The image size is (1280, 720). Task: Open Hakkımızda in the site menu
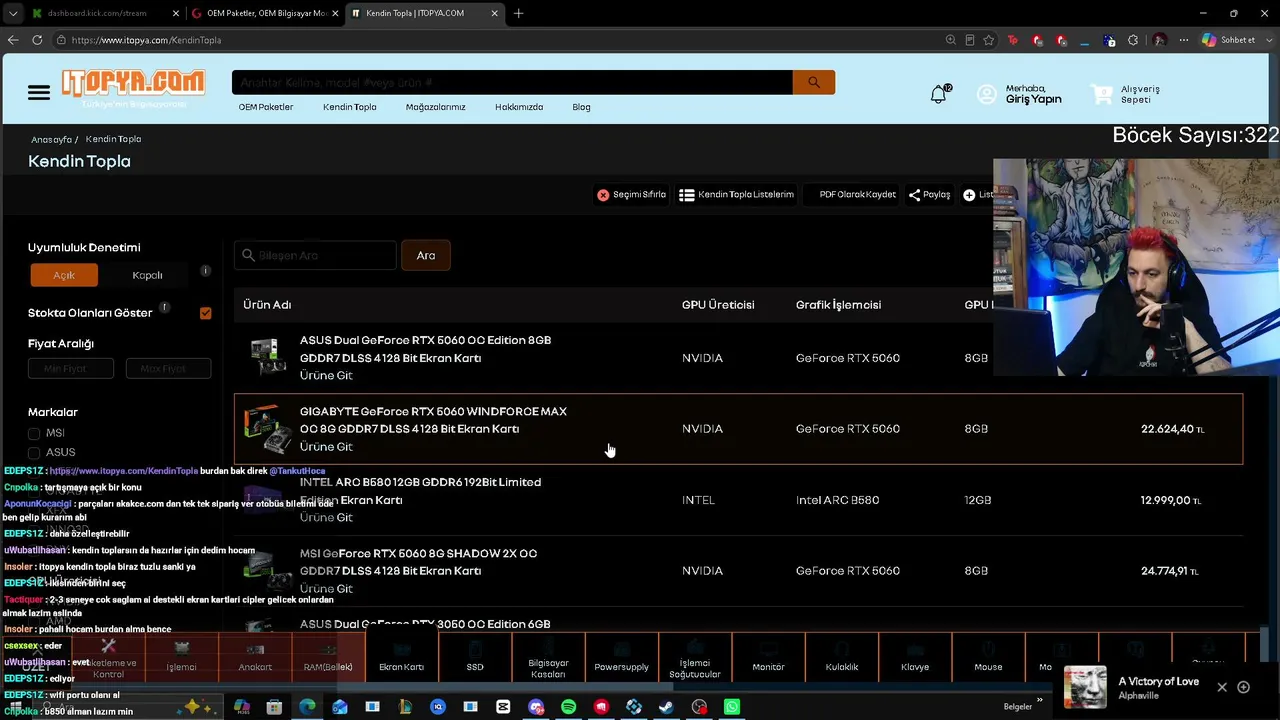[x=519, y=107]
